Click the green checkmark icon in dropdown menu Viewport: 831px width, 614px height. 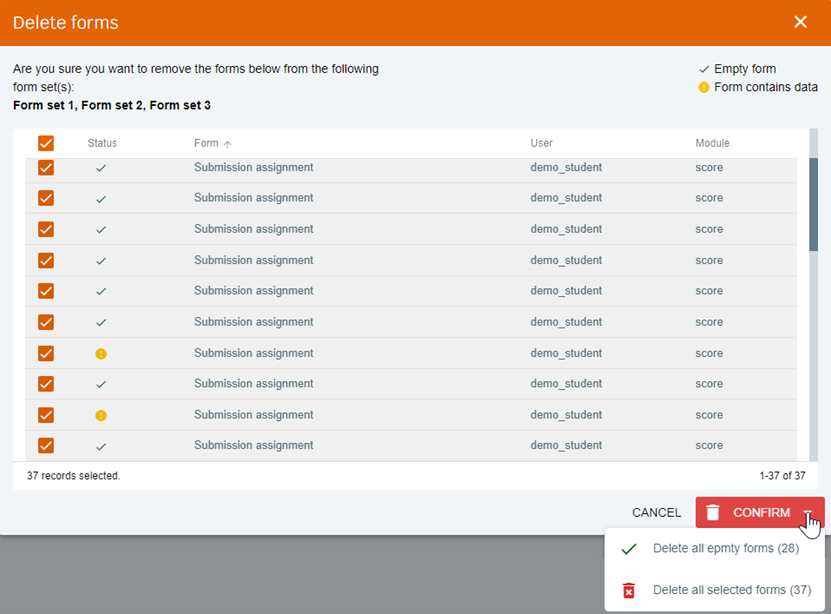[629, 549]
